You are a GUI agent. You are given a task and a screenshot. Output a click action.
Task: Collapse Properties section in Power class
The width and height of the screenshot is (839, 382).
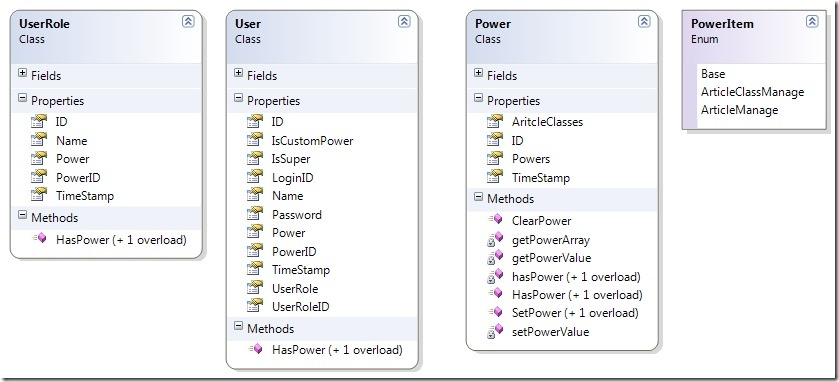pyautogui.click(x=478, y=98)
